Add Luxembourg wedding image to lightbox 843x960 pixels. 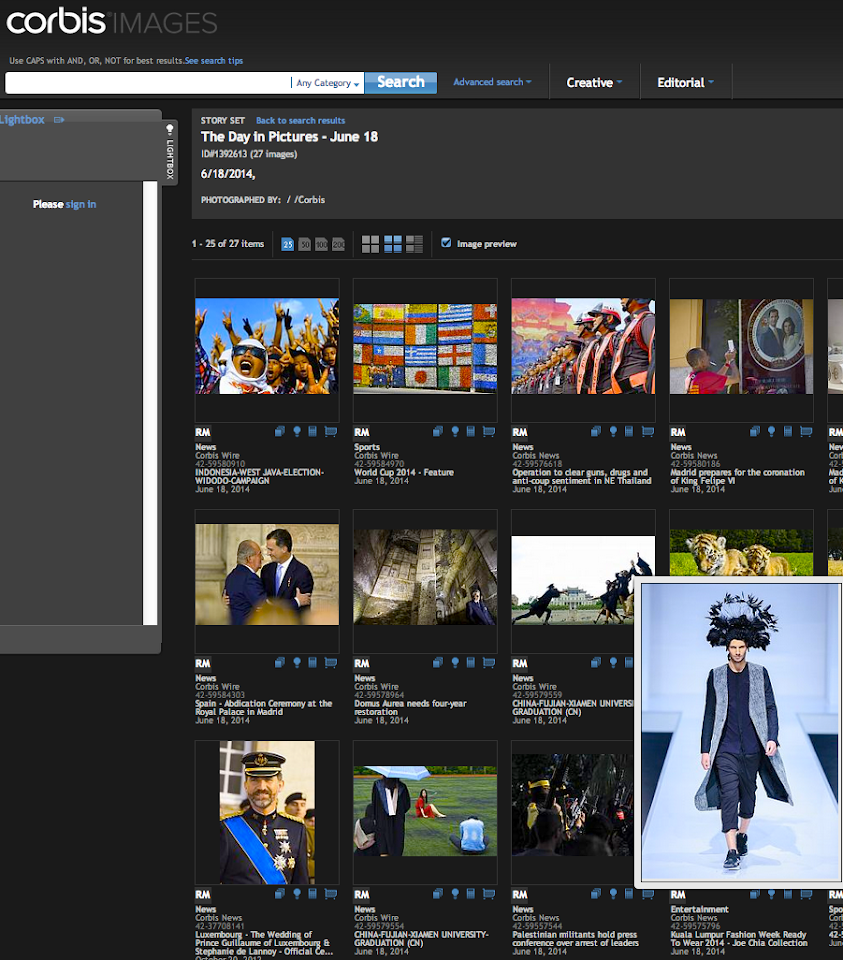click(297, 894)
